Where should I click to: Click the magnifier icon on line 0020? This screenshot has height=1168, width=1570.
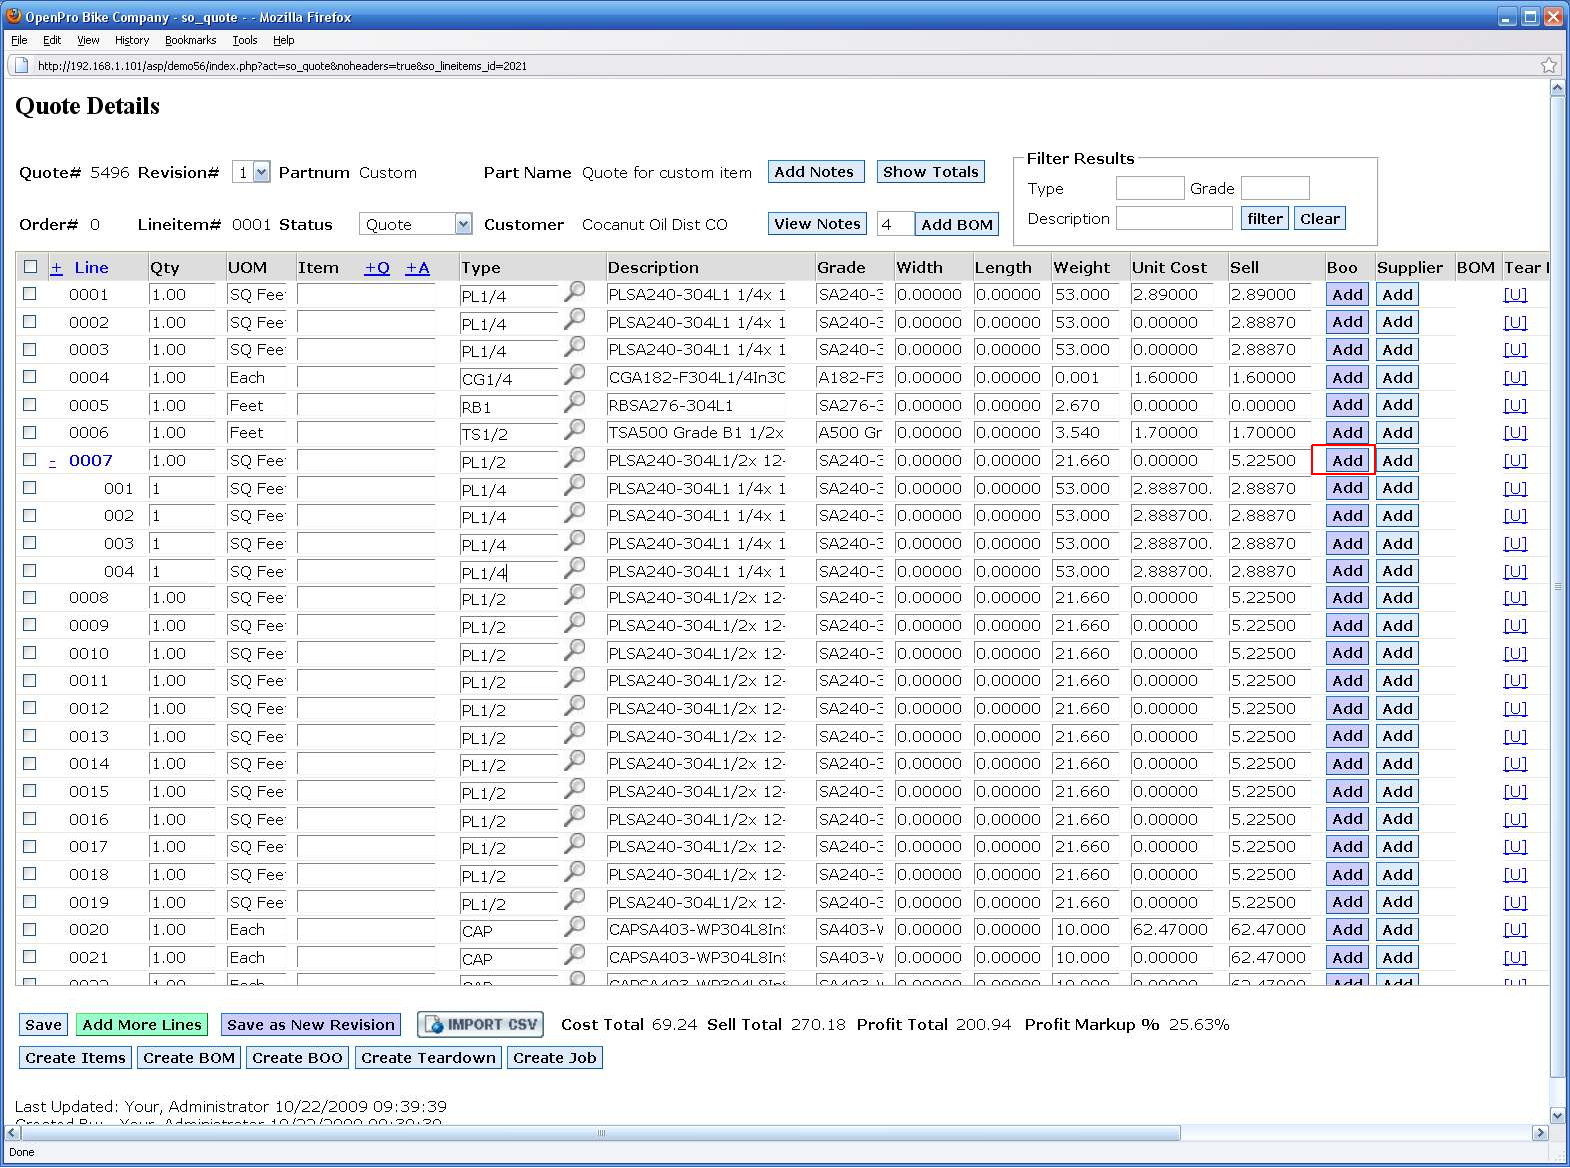click(575, 926)
